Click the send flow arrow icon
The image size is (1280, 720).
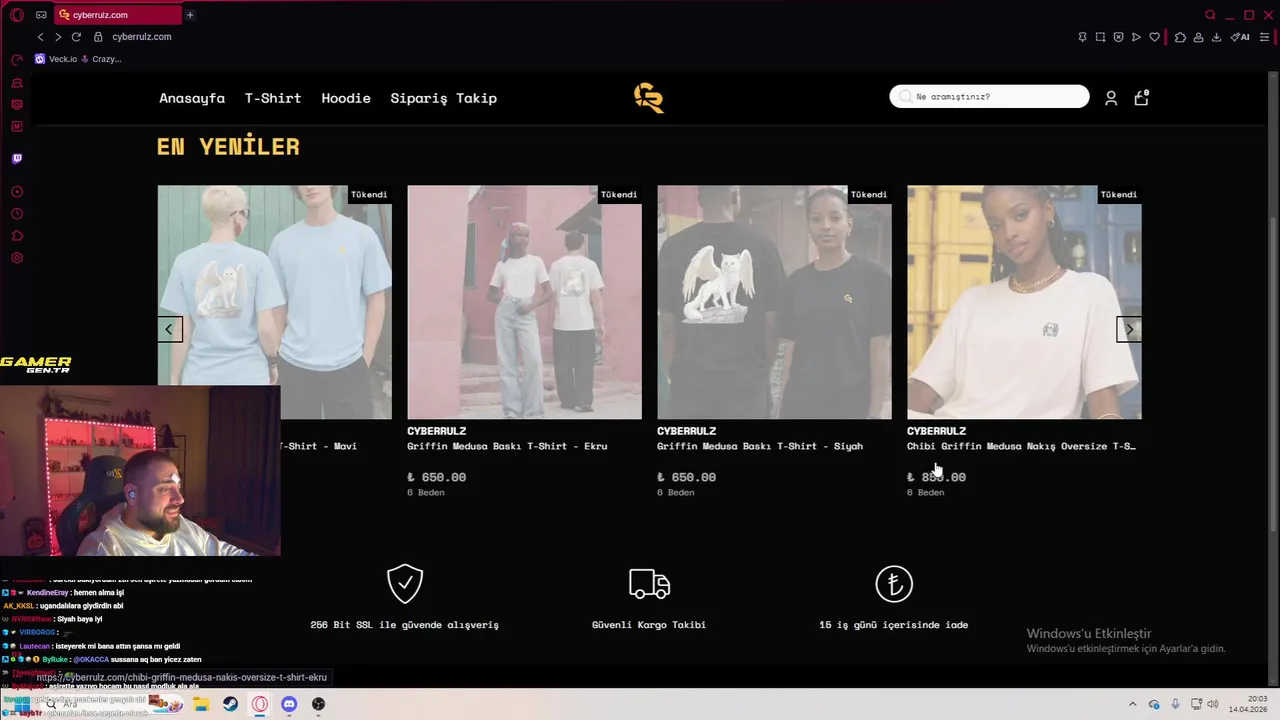point(1136,37)
